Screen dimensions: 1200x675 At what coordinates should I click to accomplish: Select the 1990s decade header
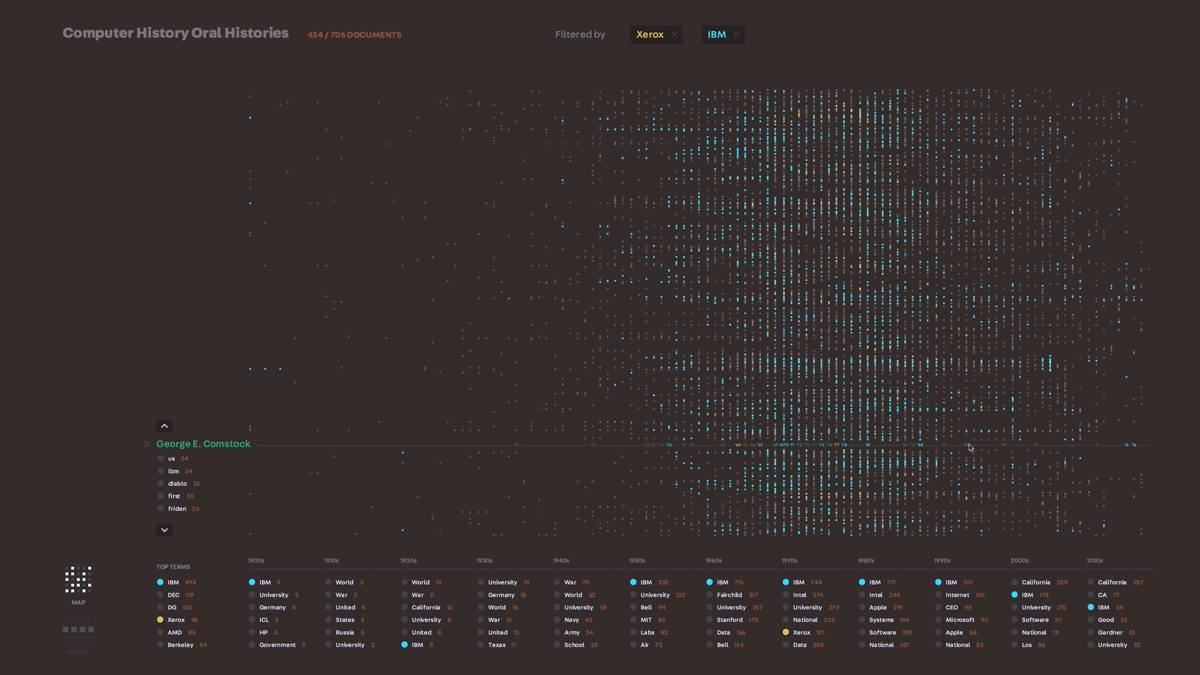[942, 561]
